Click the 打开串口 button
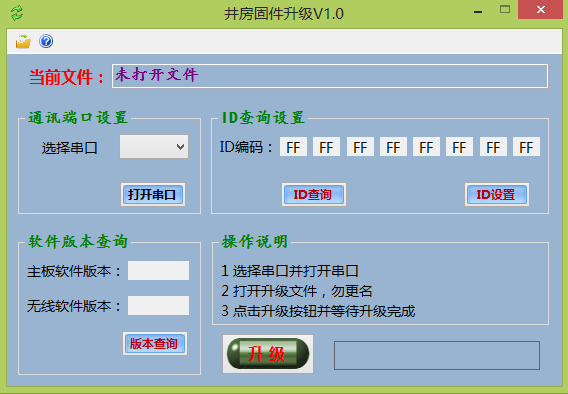568x394 pixels. [153, 194]
